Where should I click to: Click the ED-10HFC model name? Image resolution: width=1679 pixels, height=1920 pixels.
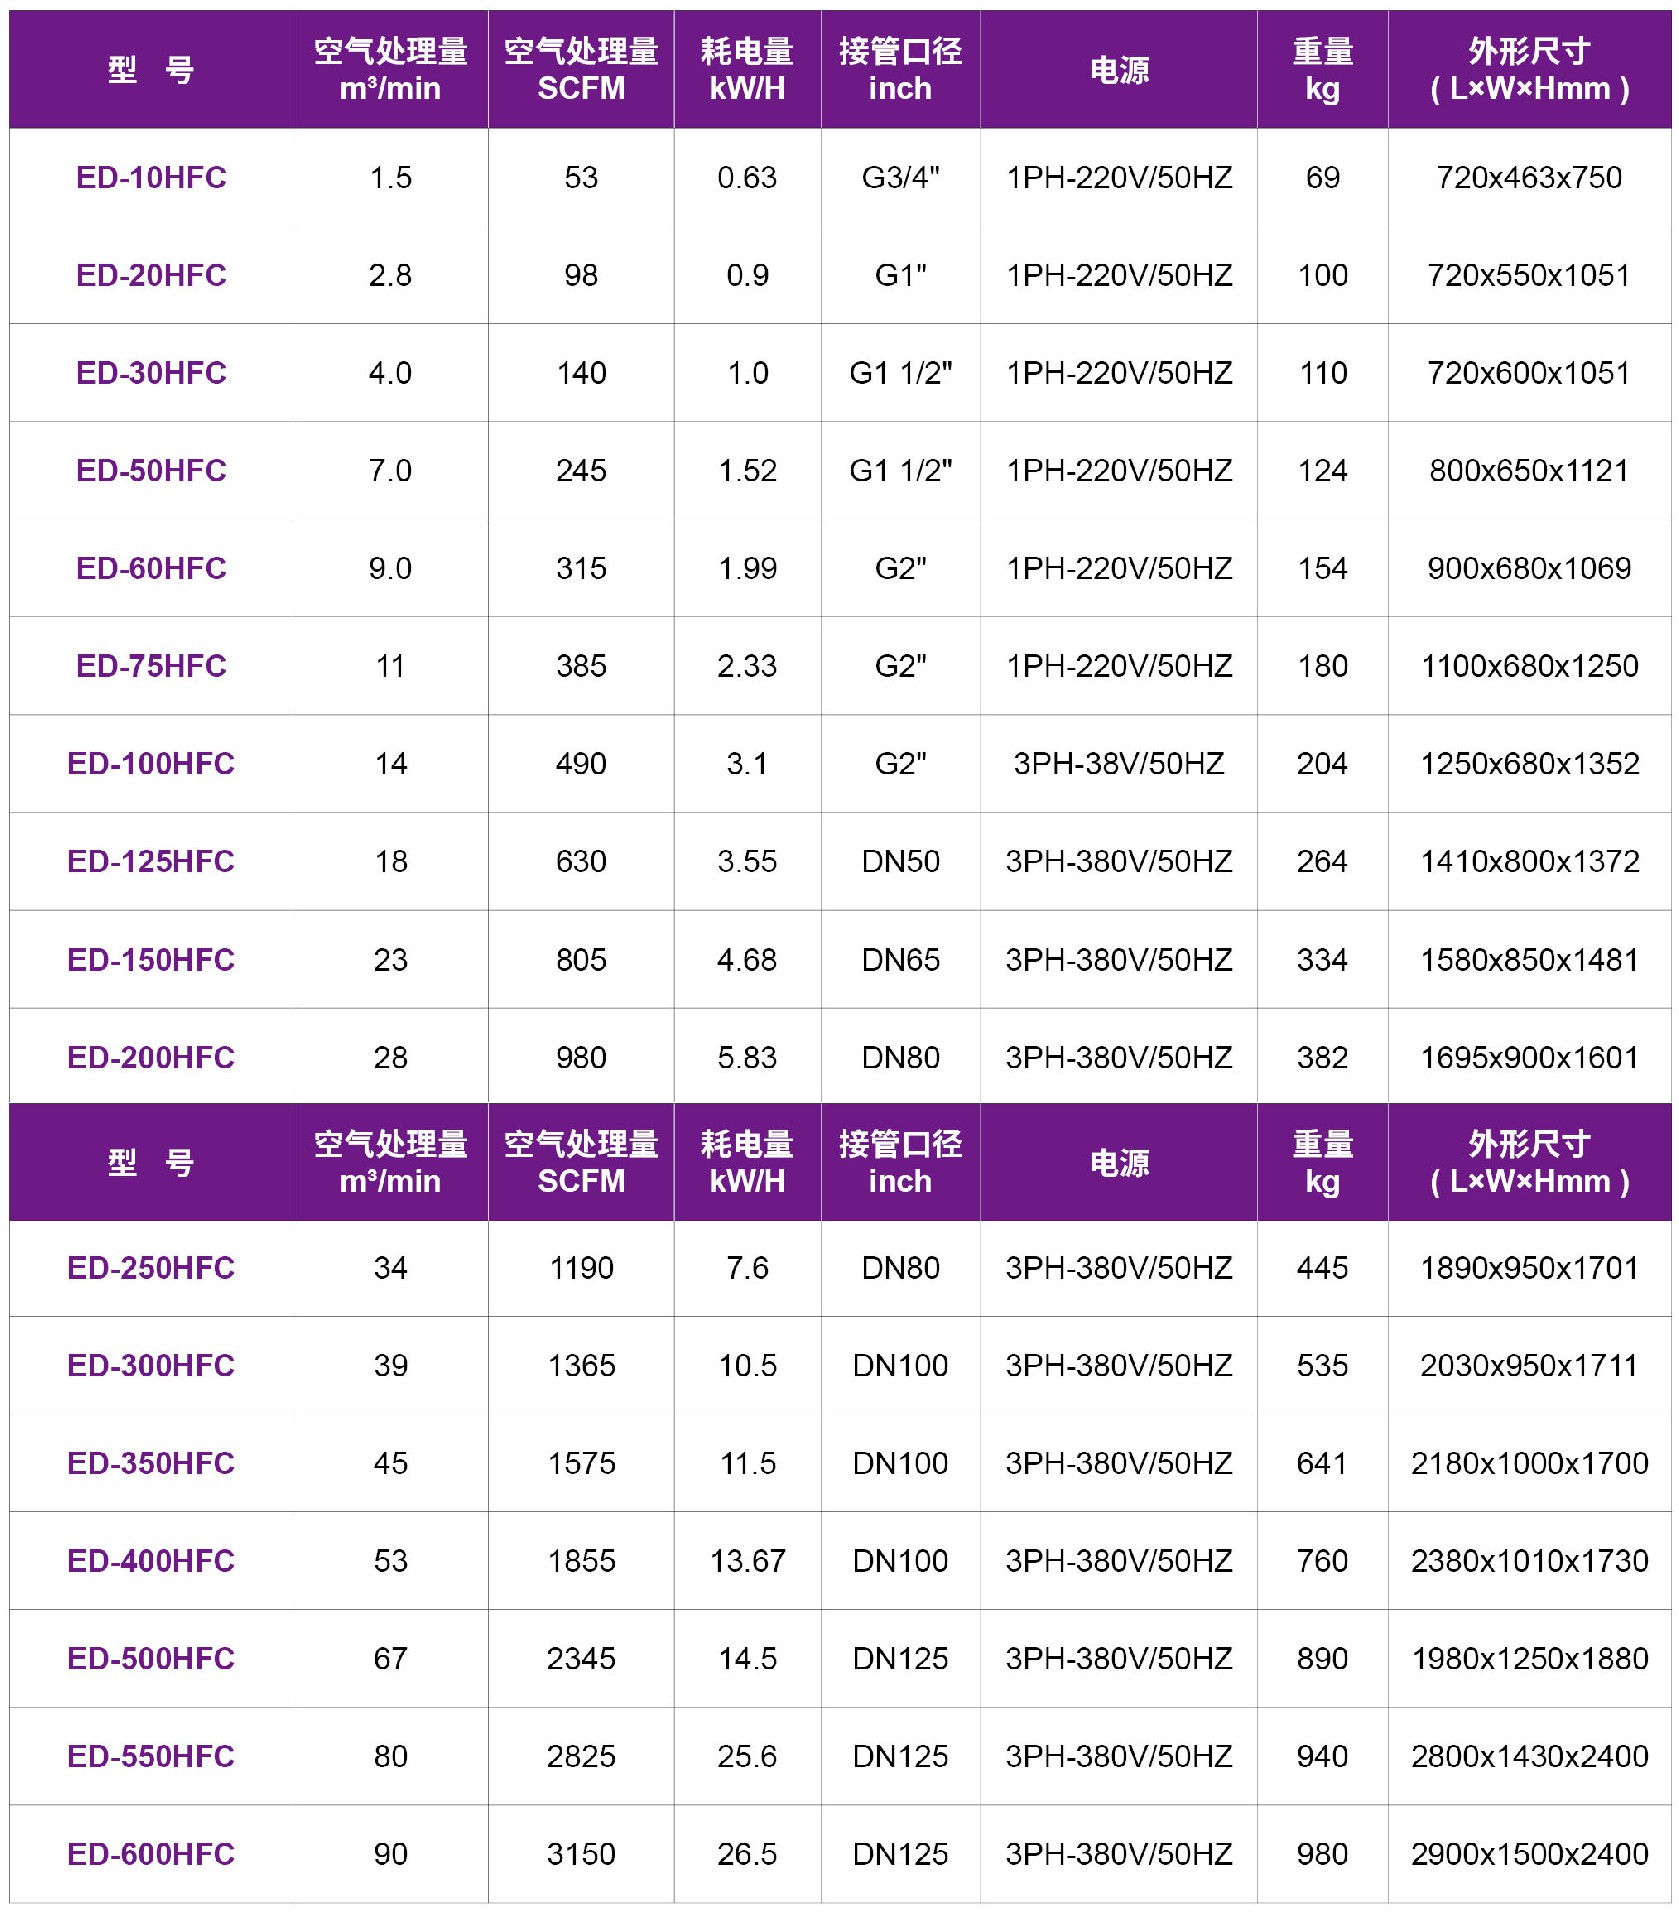coord(151,178)
